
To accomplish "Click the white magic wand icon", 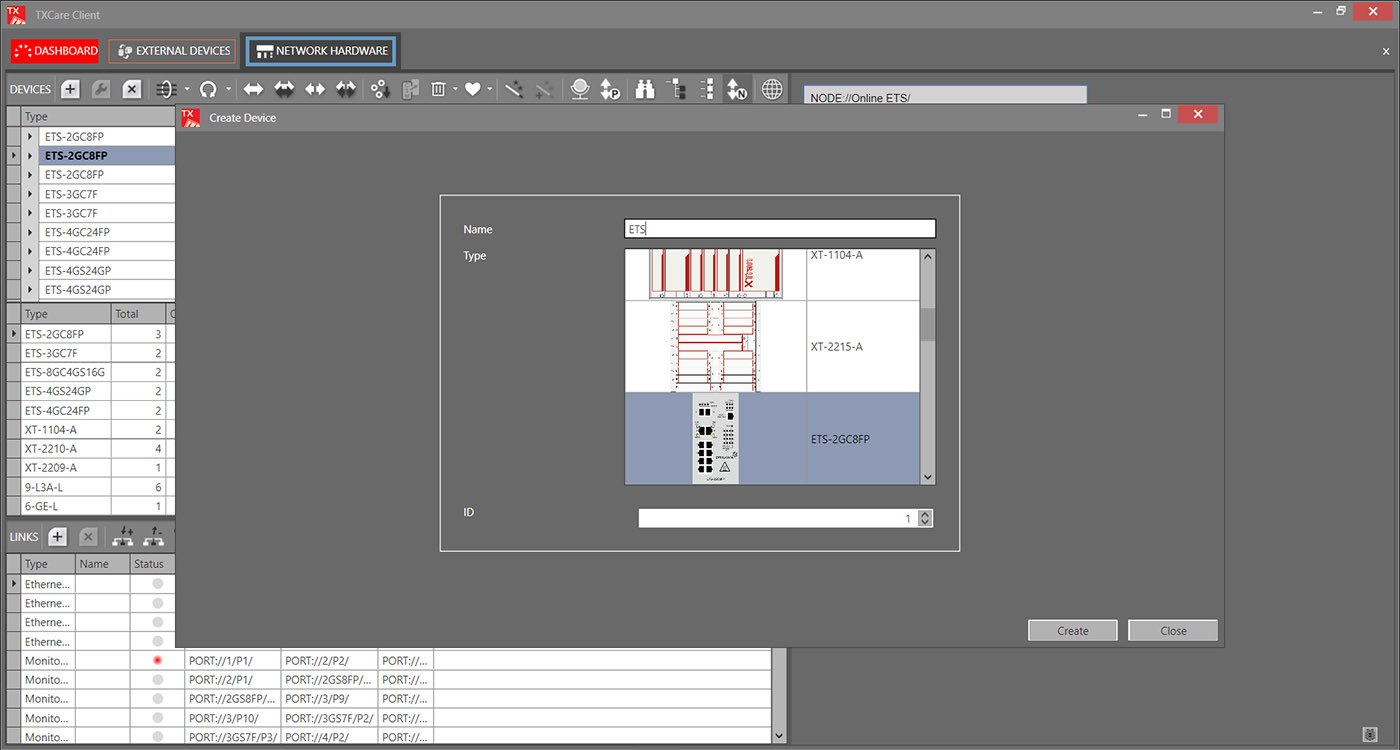I will coord(513,89).
